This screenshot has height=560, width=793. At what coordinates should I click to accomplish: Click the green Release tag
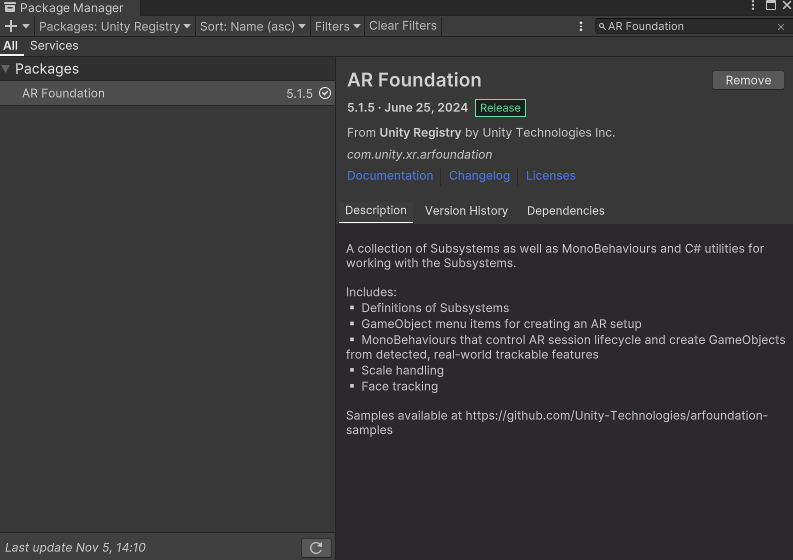500,108
